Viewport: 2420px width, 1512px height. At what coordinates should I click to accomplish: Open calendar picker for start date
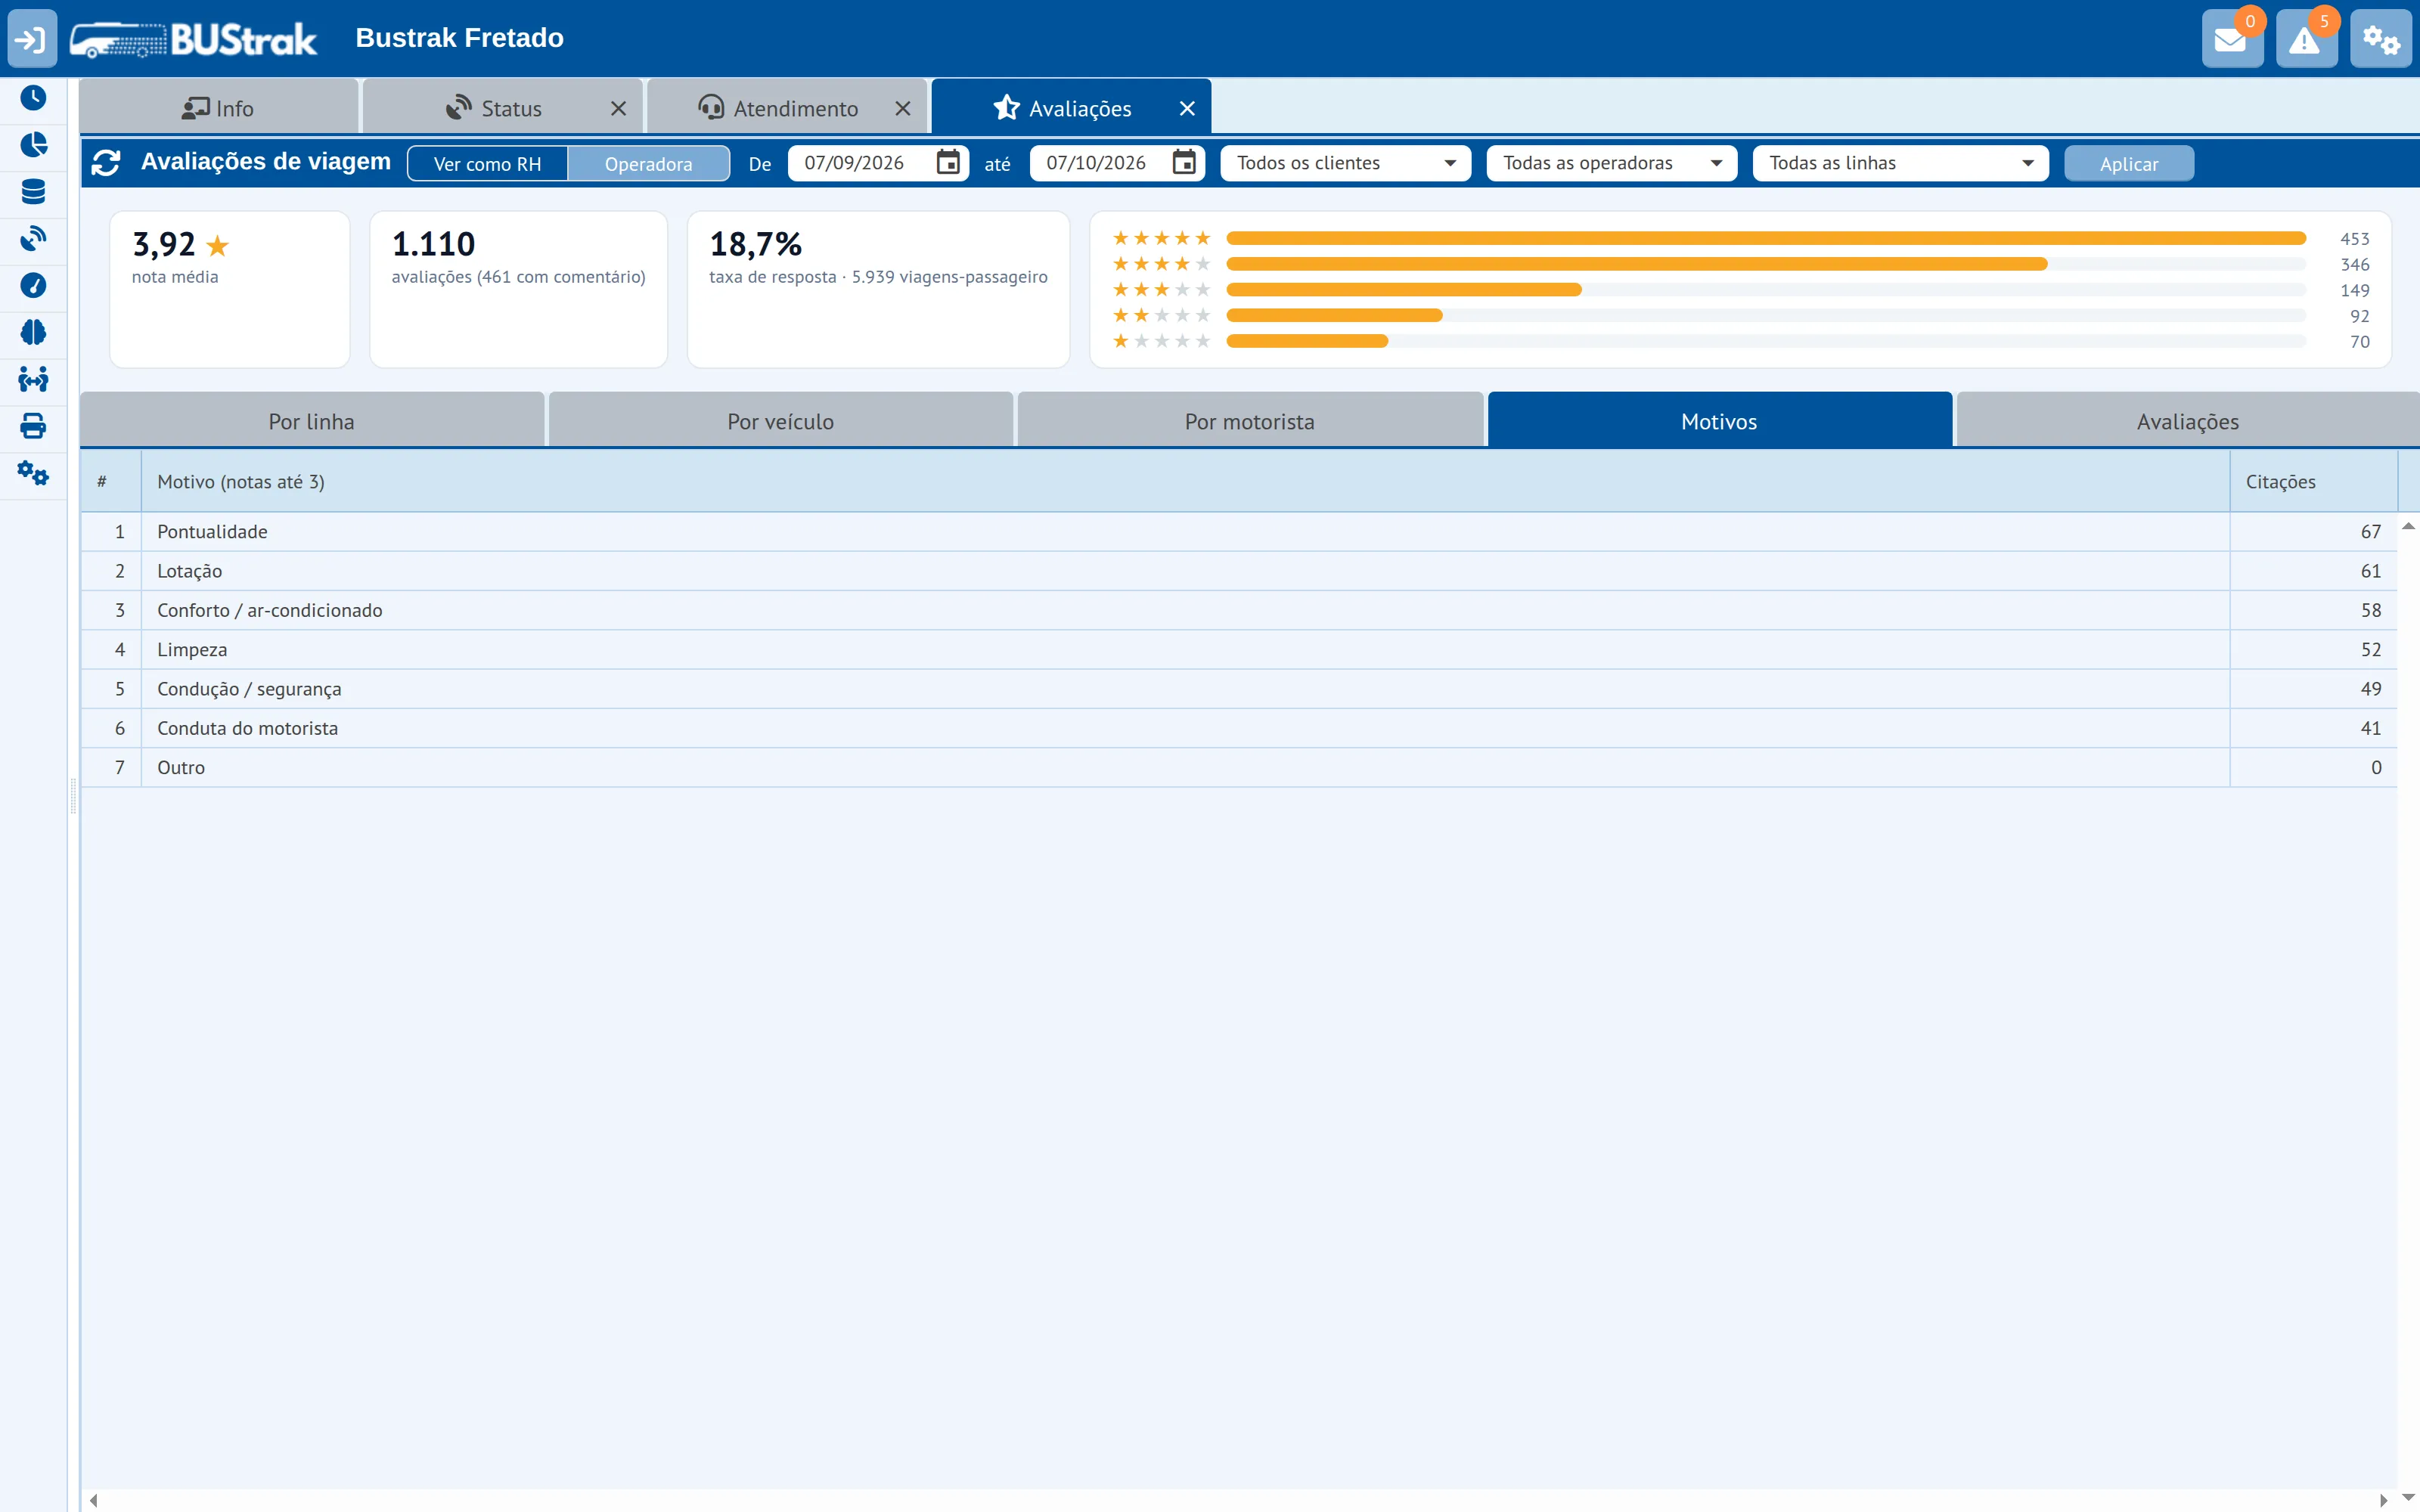pyautogui.click(x=948, y=162)
